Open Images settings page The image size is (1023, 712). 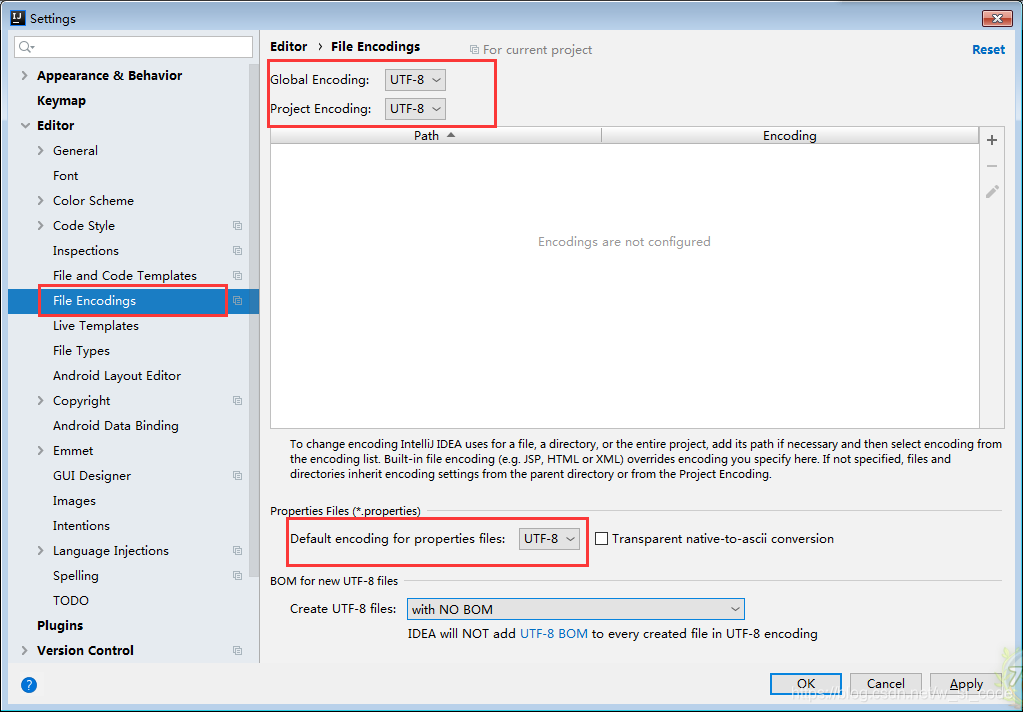[74, 501]
